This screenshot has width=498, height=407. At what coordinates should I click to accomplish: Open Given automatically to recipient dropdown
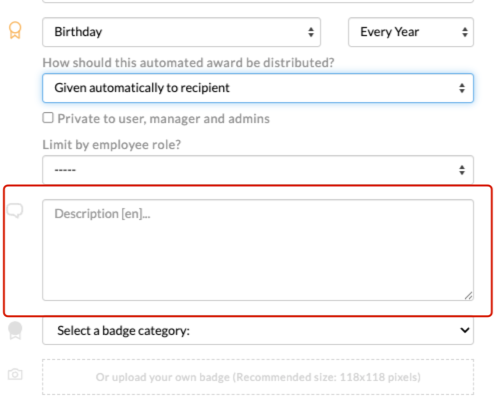coord(258,88)
